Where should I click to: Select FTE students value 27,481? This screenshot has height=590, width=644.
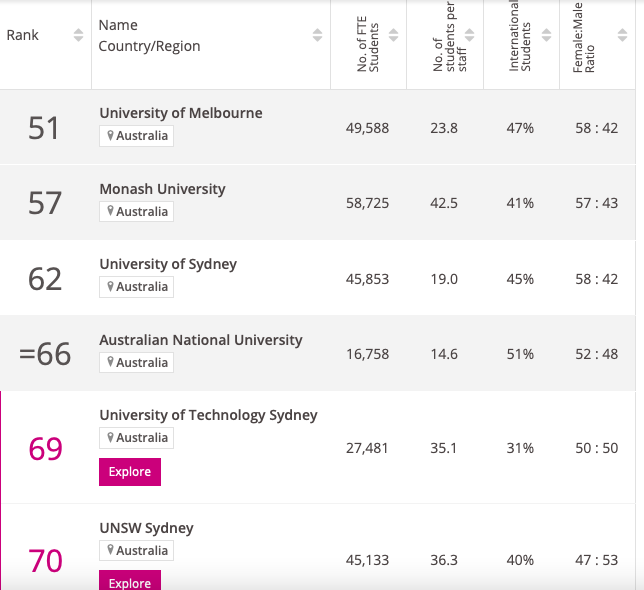click(367, 448)
